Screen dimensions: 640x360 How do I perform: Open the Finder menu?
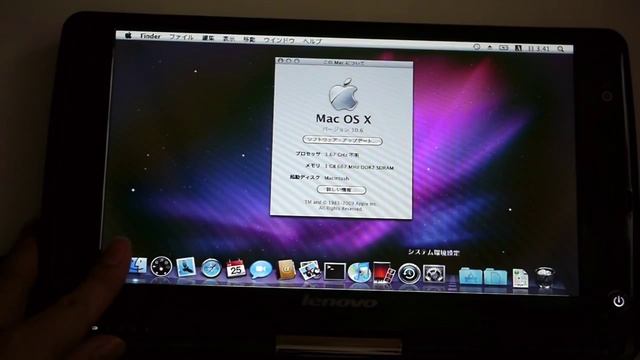pyautogui.click(x=151, y=36)
